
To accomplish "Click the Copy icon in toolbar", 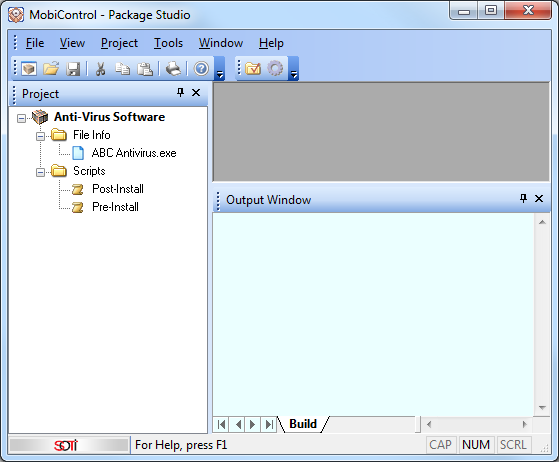I will pos(123,68).
